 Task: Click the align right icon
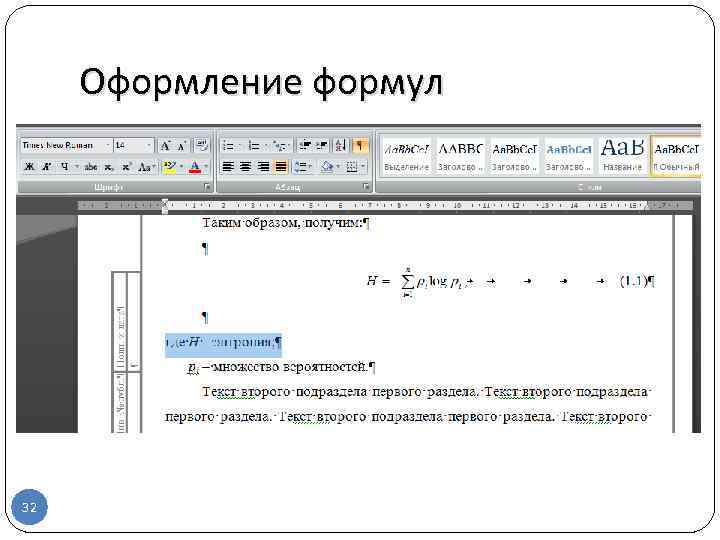(263, 167)
